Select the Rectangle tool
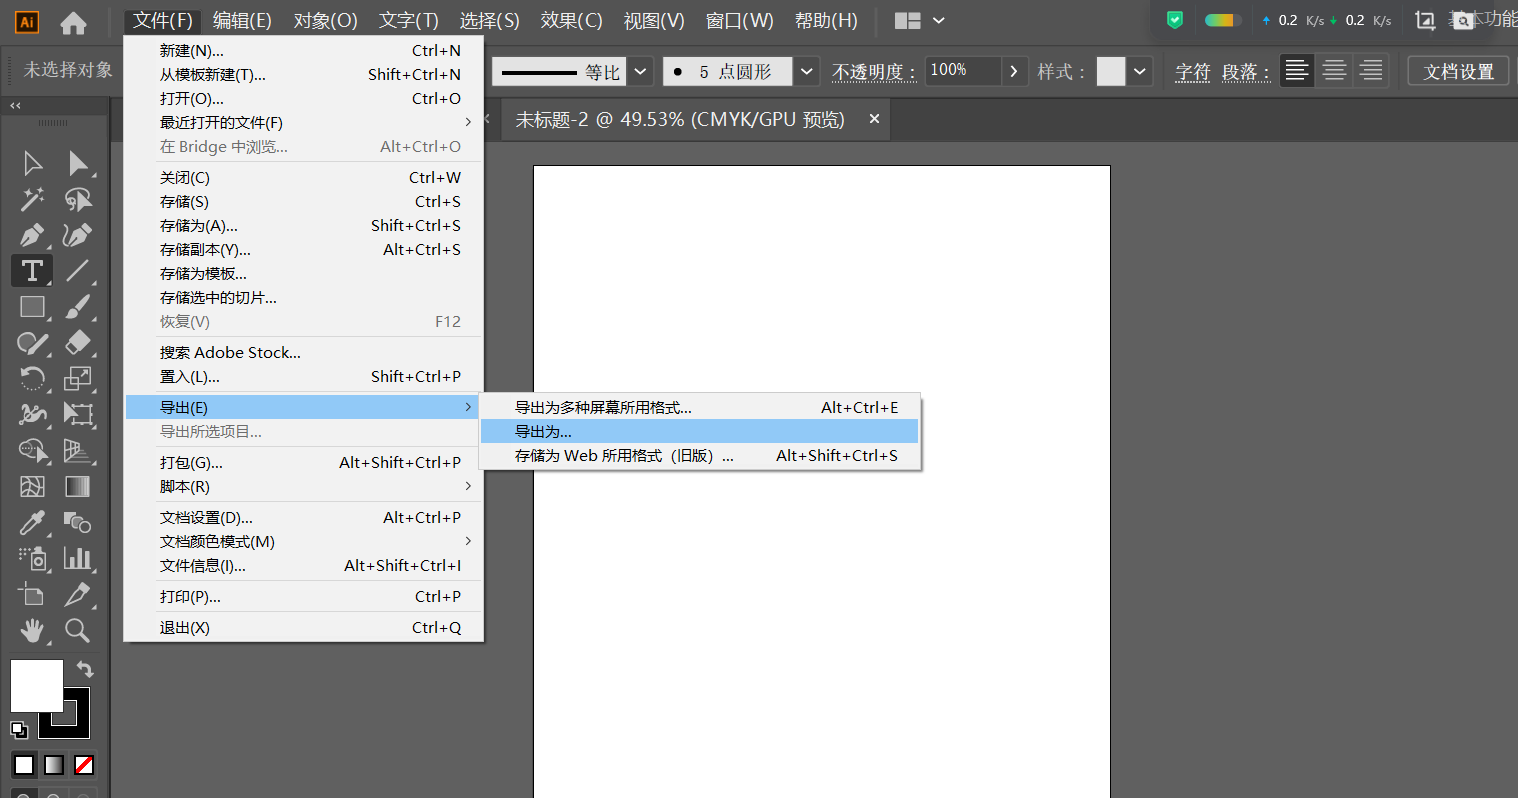 coord(32,306)
